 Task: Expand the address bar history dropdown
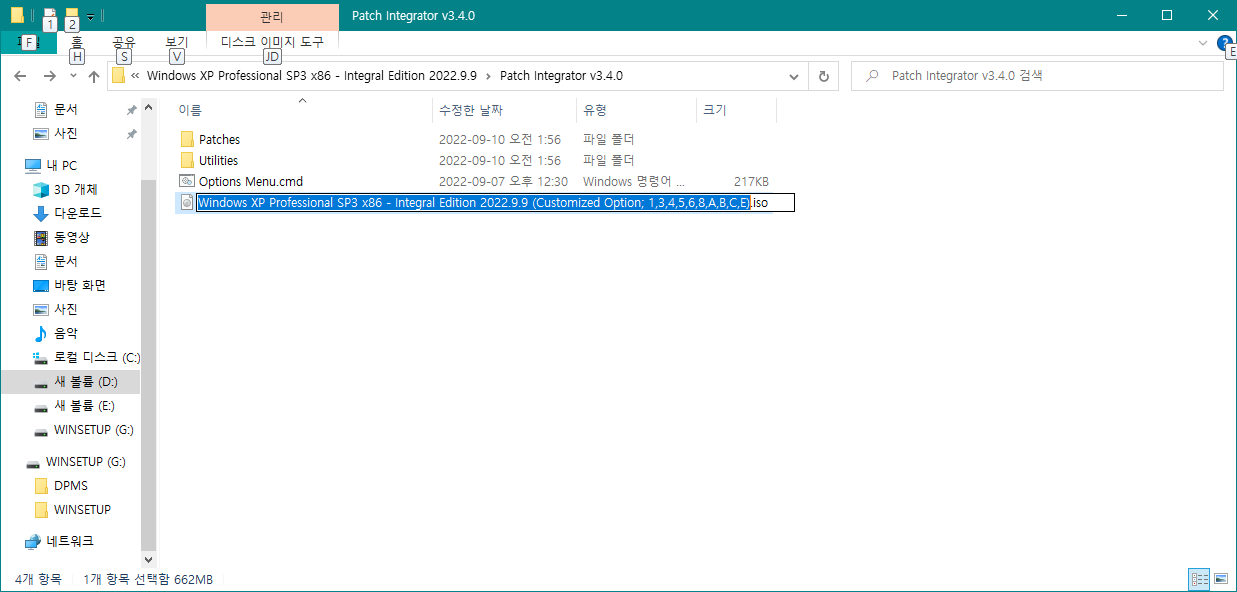(x=795, y=76)
